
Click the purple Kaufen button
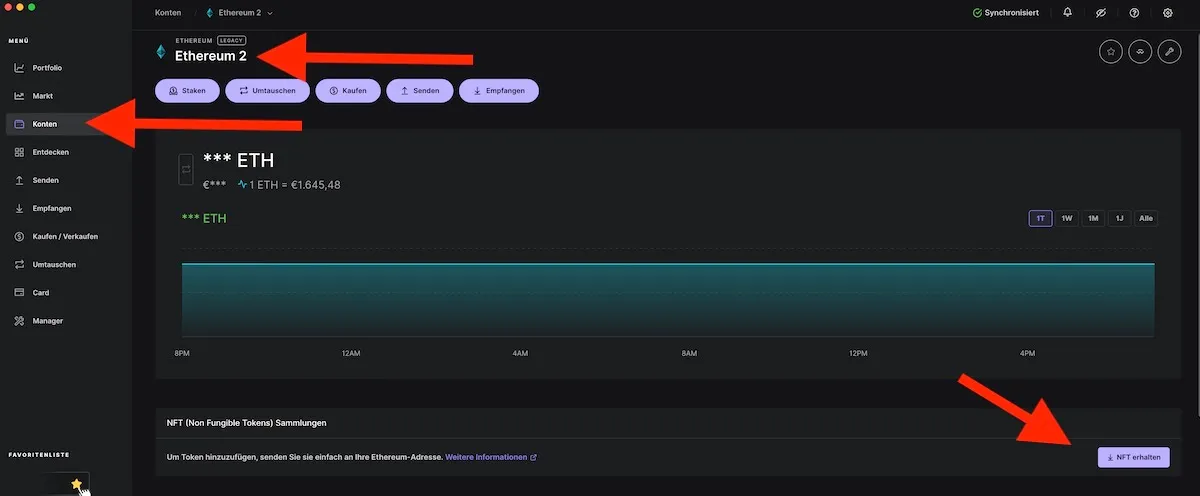(348, 91)
